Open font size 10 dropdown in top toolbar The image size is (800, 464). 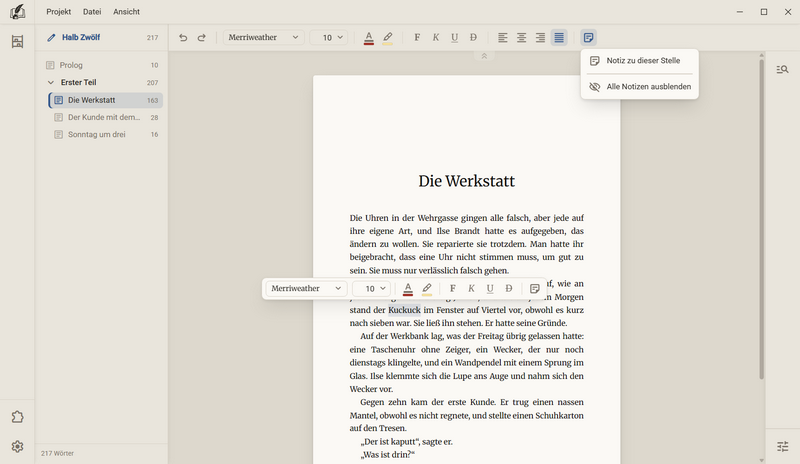coord(329,37)
